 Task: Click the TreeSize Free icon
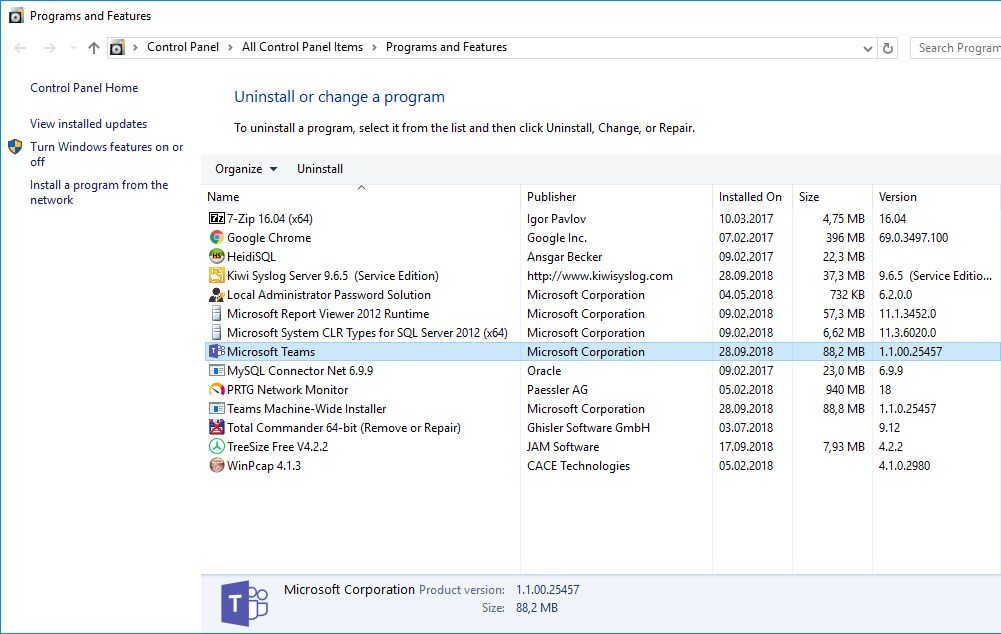pos(216,446)
